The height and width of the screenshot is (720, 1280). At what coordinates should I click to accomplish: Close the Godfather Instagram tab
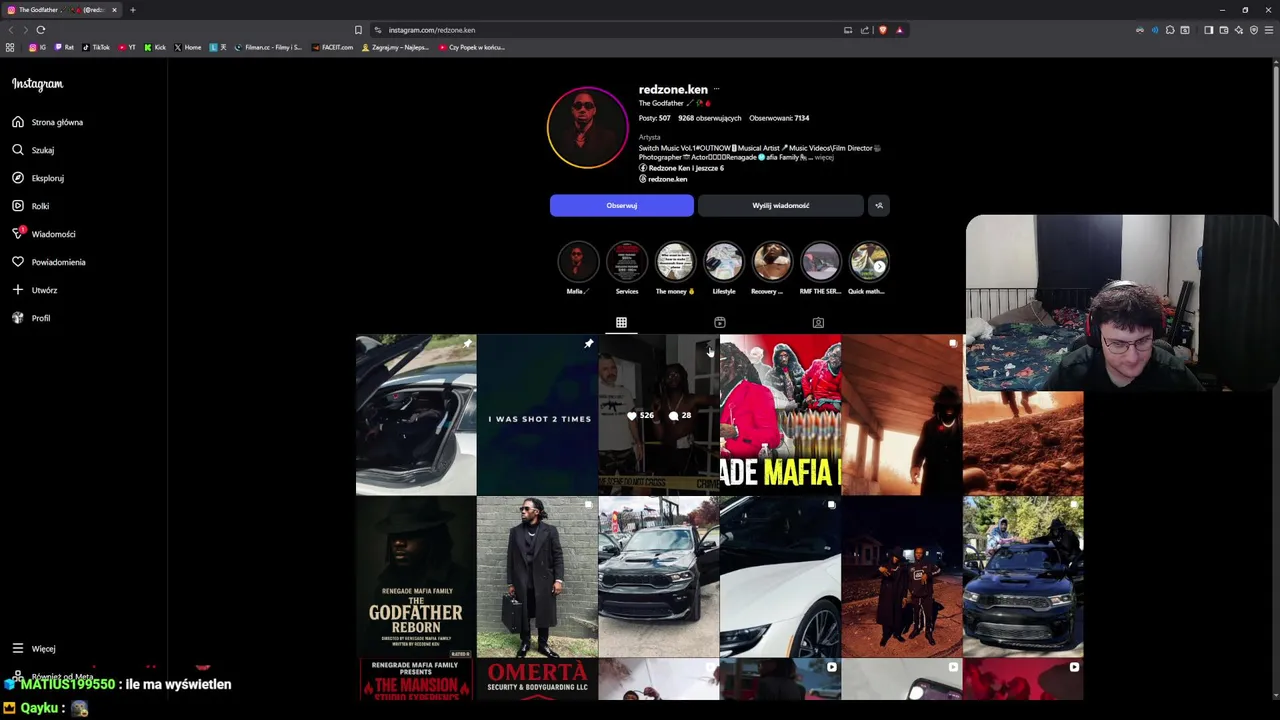click(114, 10)
